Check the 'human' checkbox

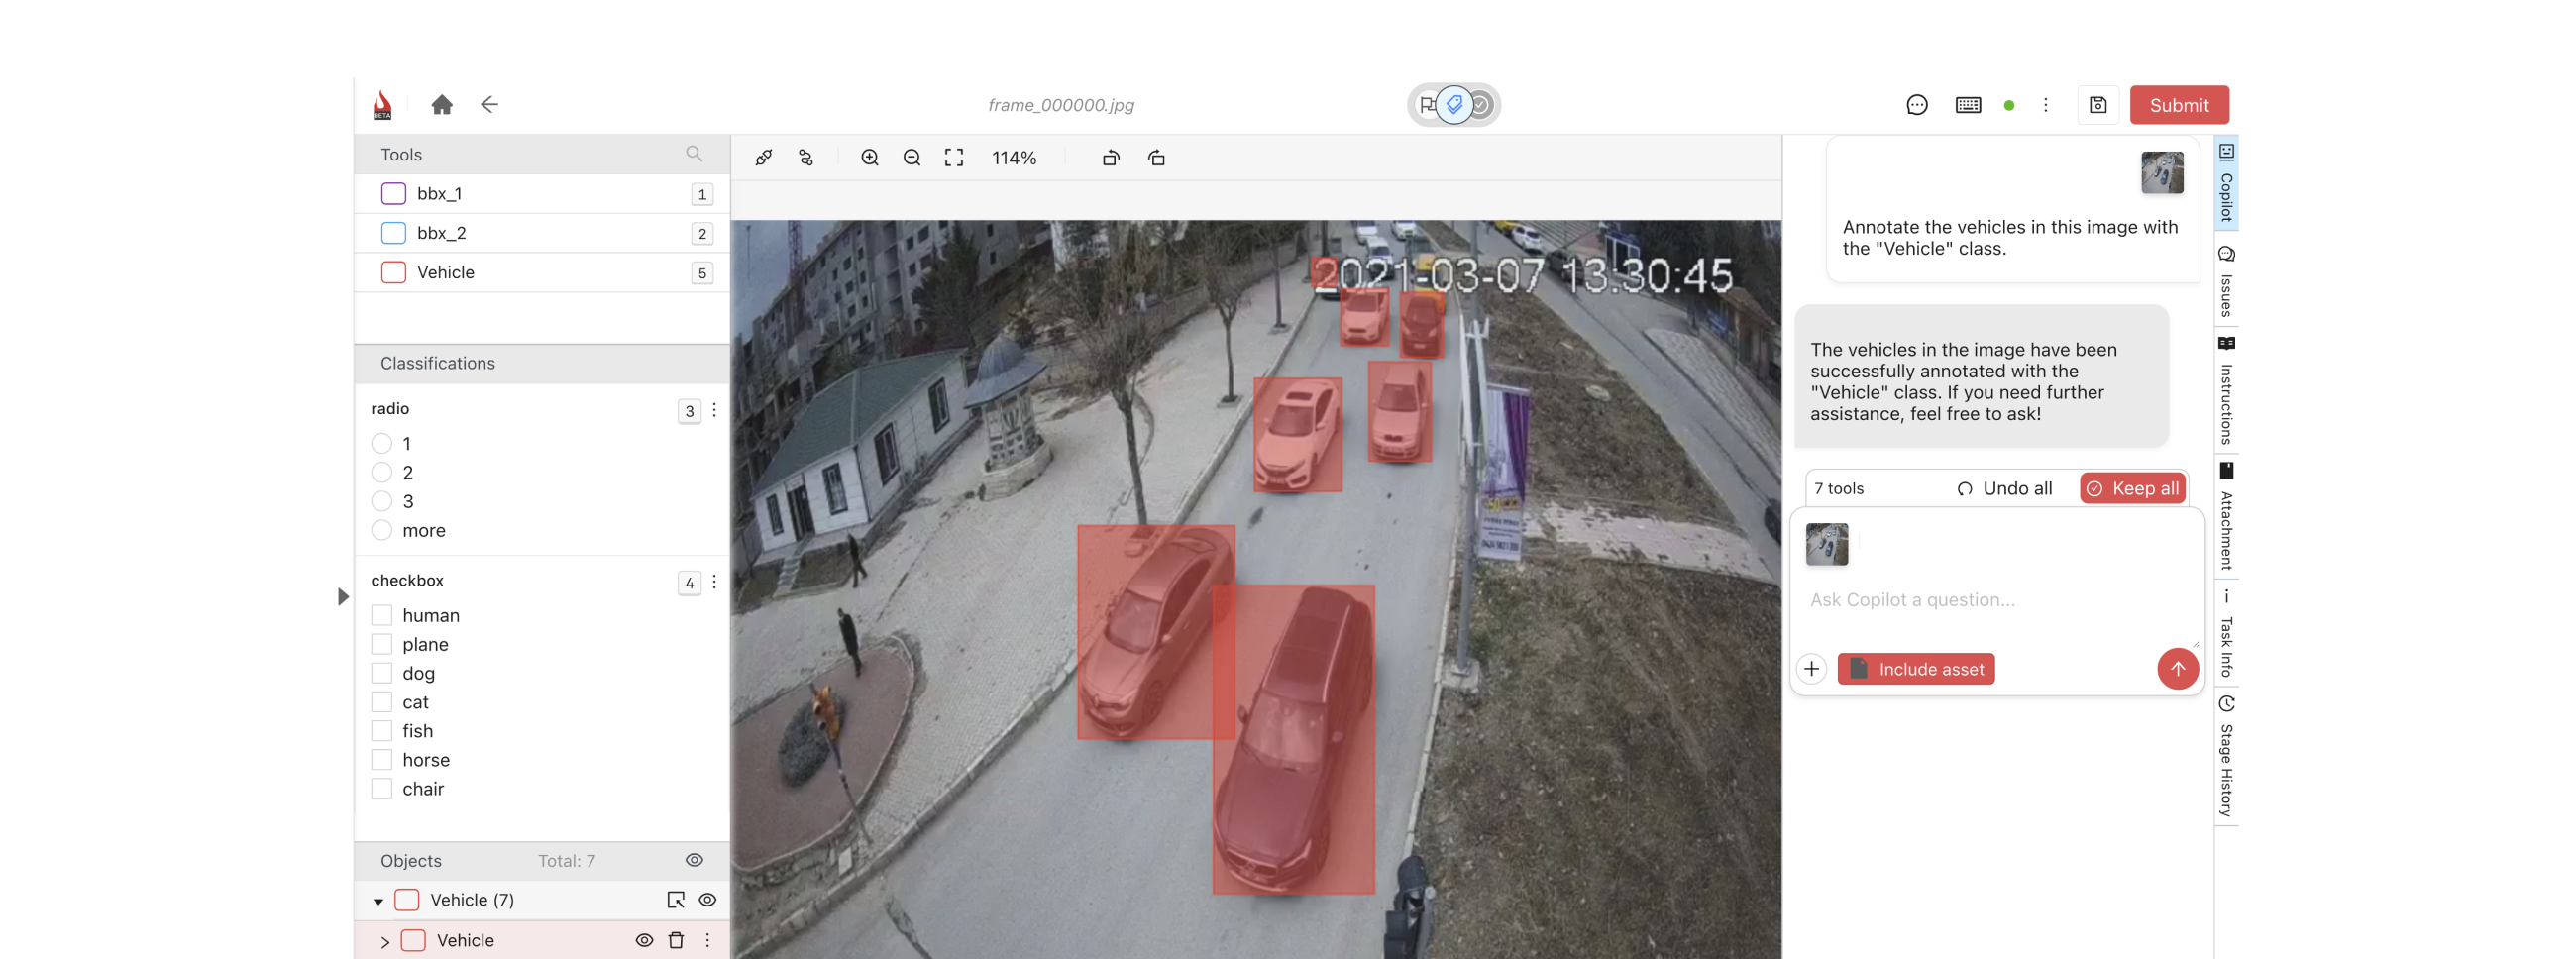[382, 615]
